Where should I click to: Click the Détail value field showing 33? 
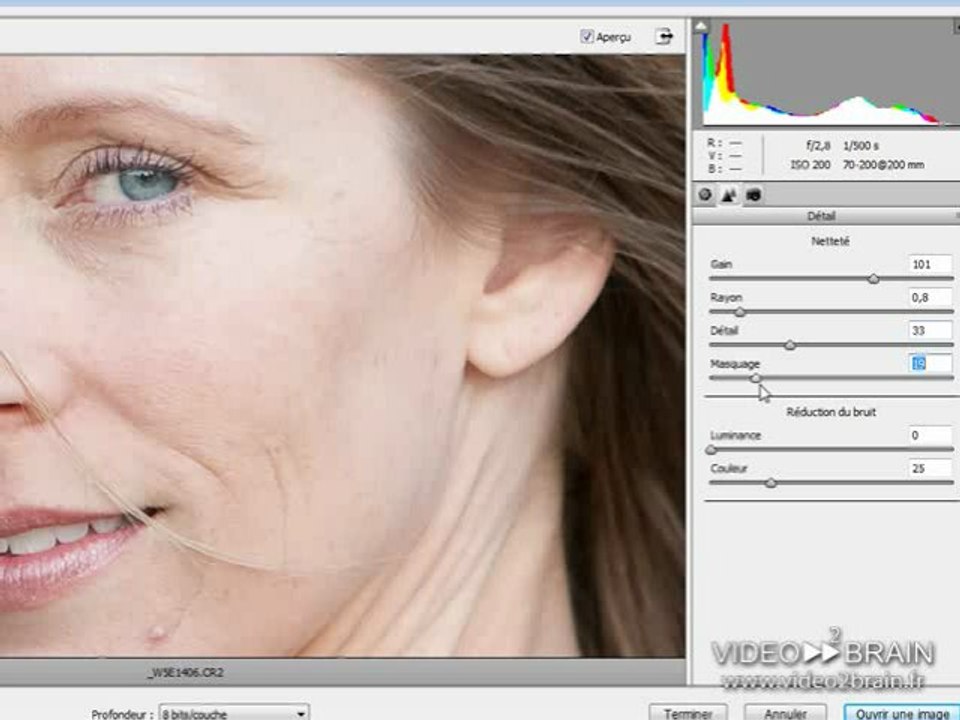click(x=929, y=331)
